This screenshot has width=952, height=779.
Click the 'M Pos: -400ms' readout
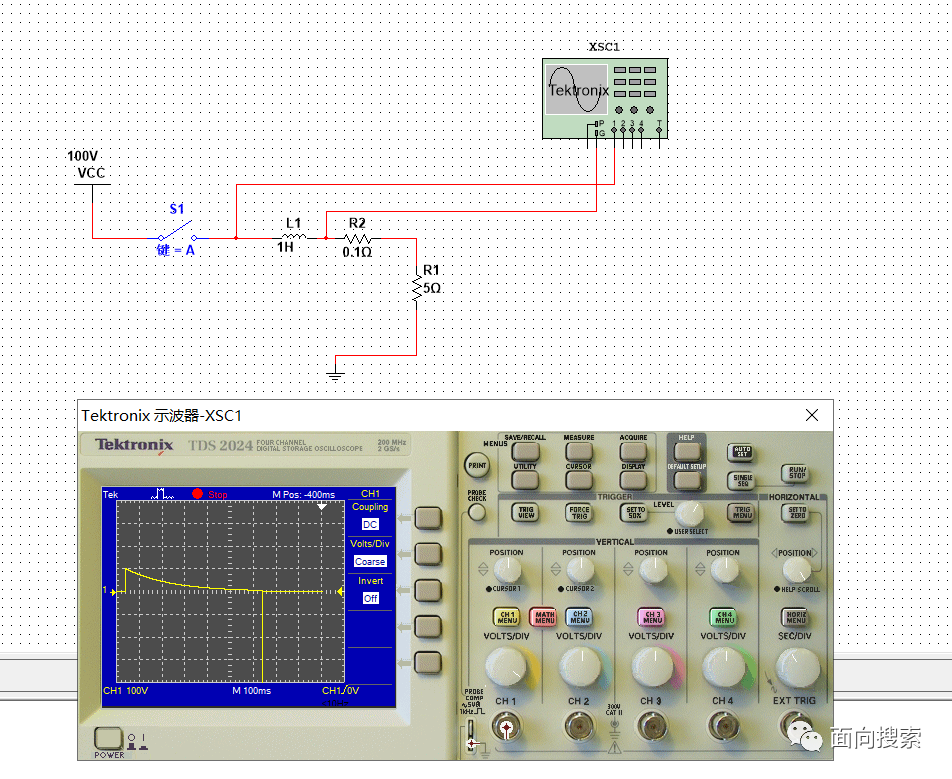[x=303, y=494]
